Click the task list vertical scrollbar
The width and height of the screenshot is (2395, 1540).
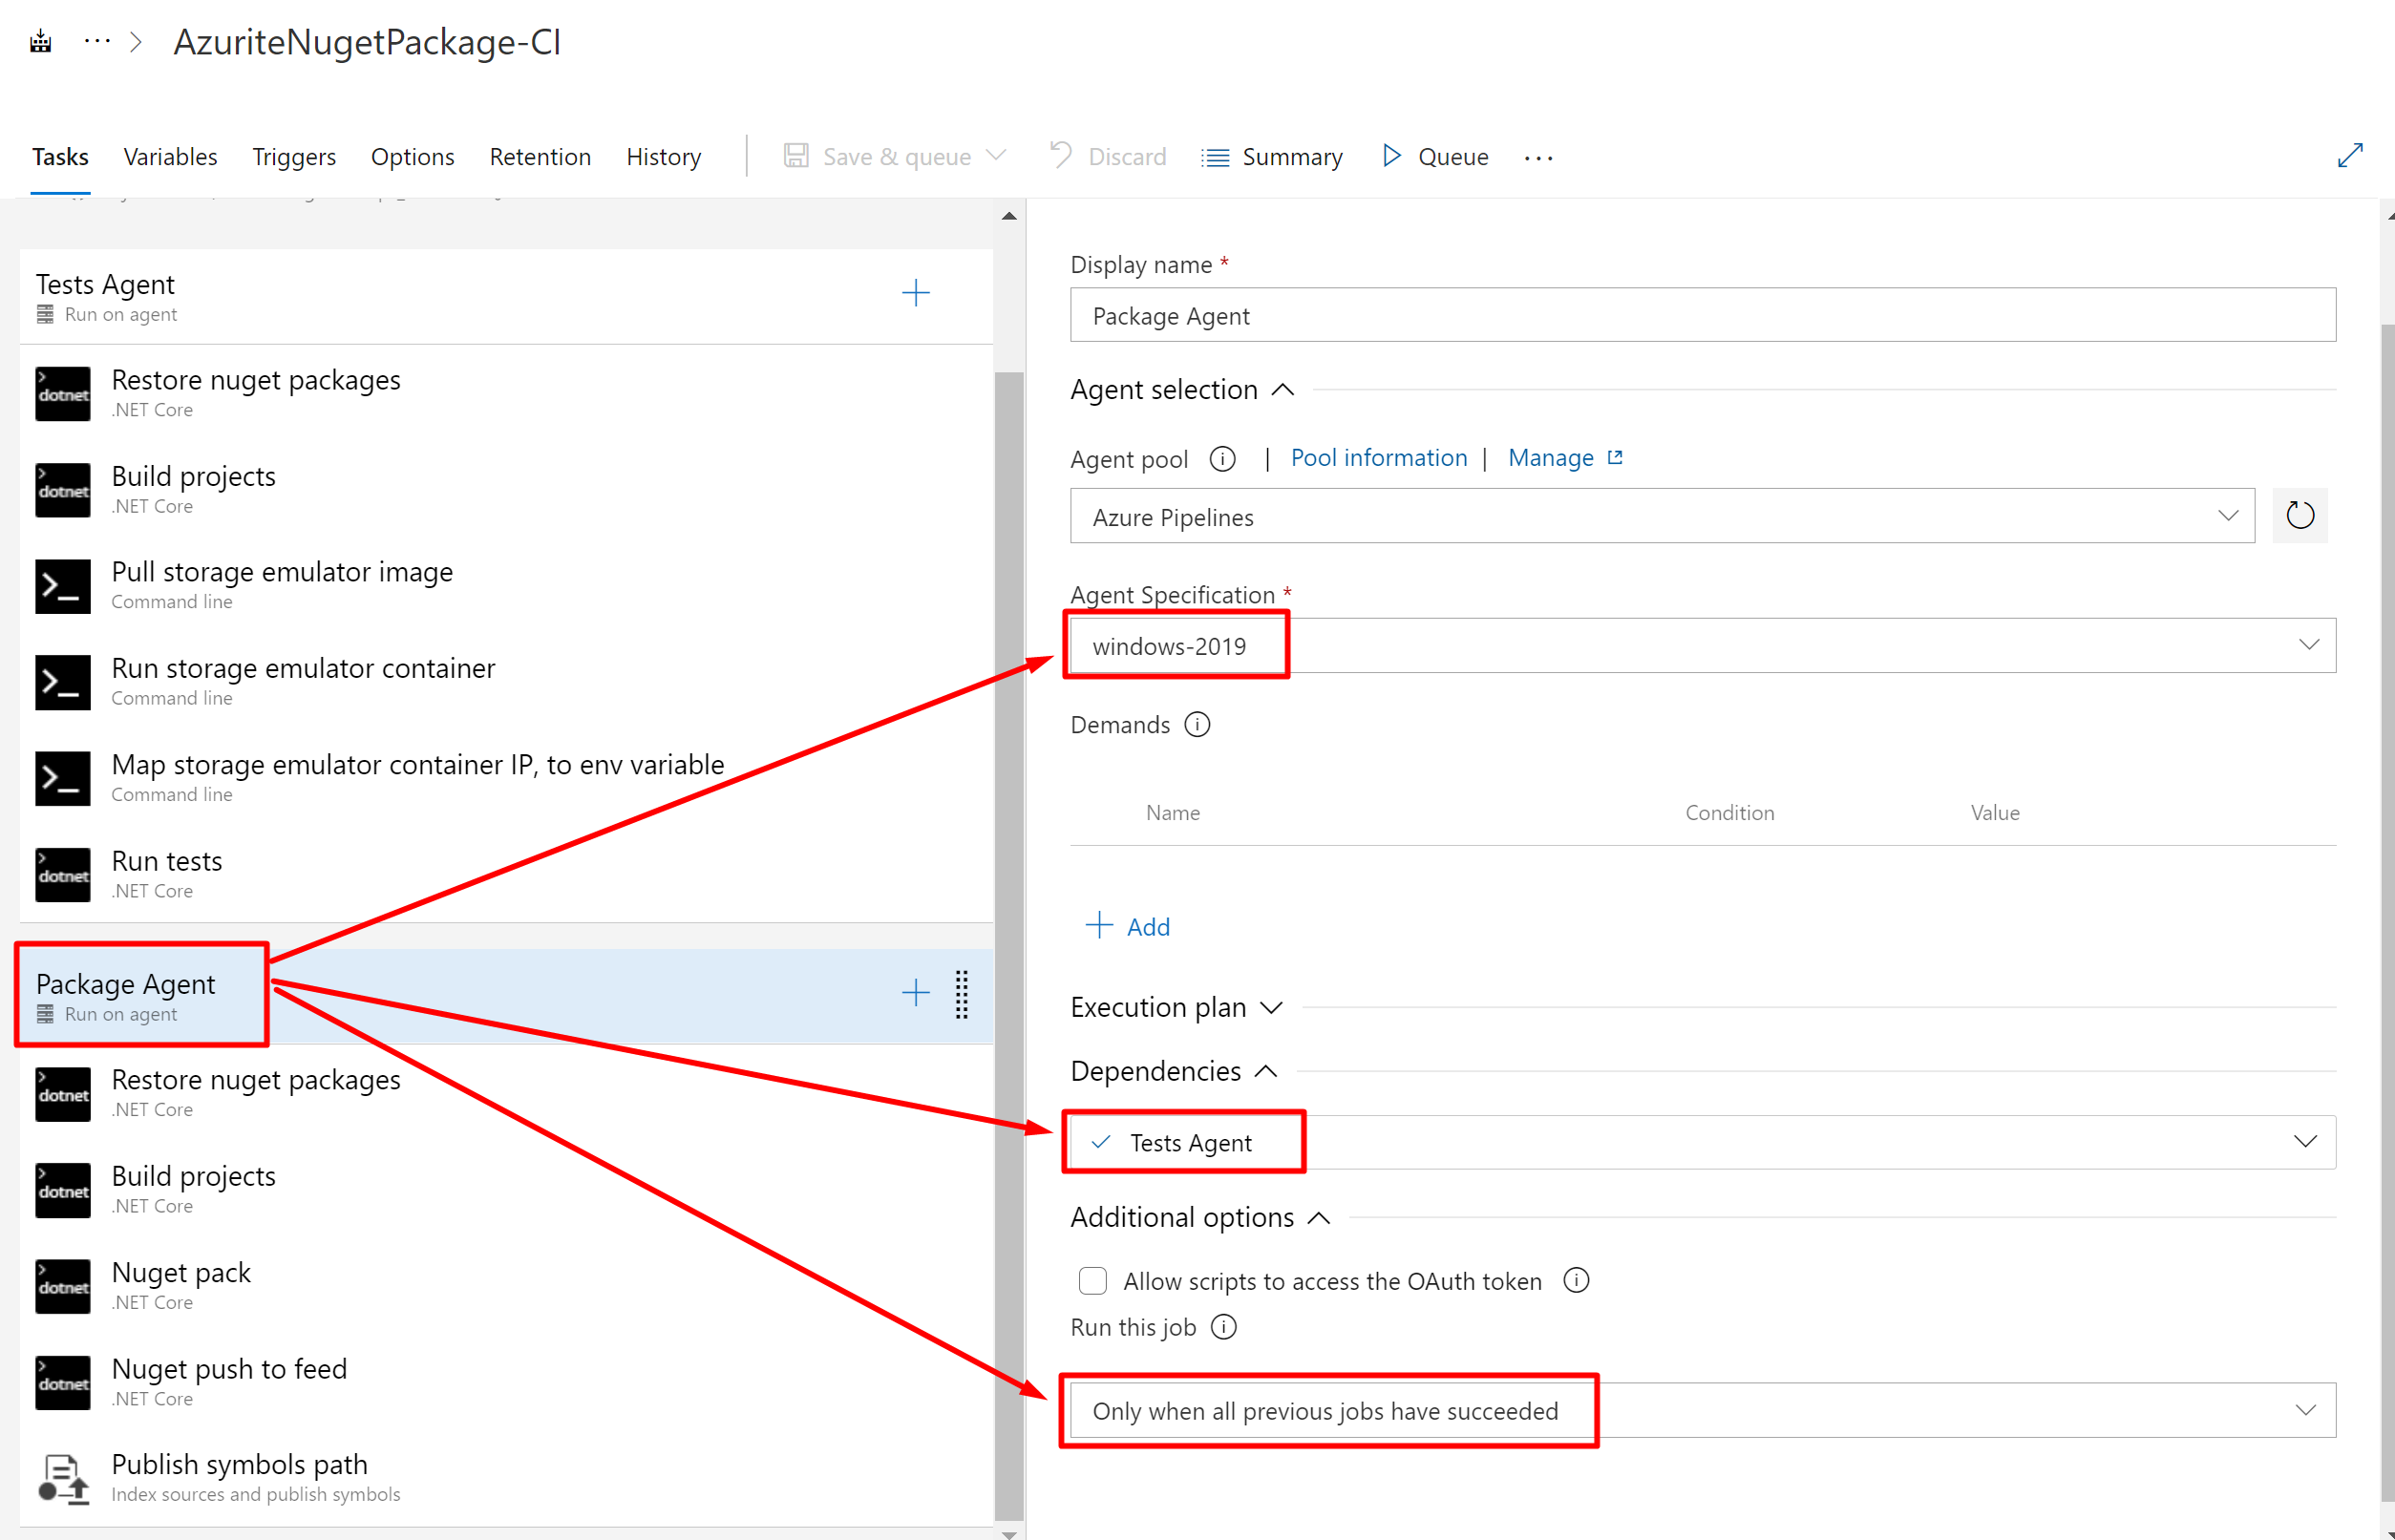tap(1008, 945)
